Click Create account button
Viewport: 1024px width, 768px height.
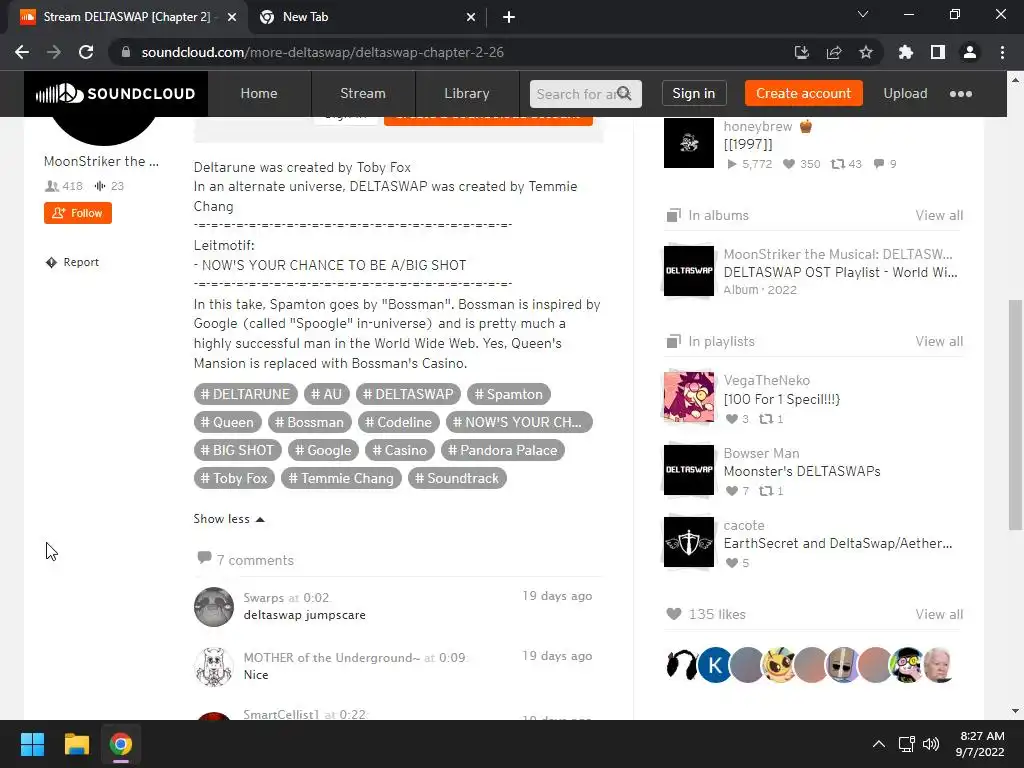pos(803,93)
